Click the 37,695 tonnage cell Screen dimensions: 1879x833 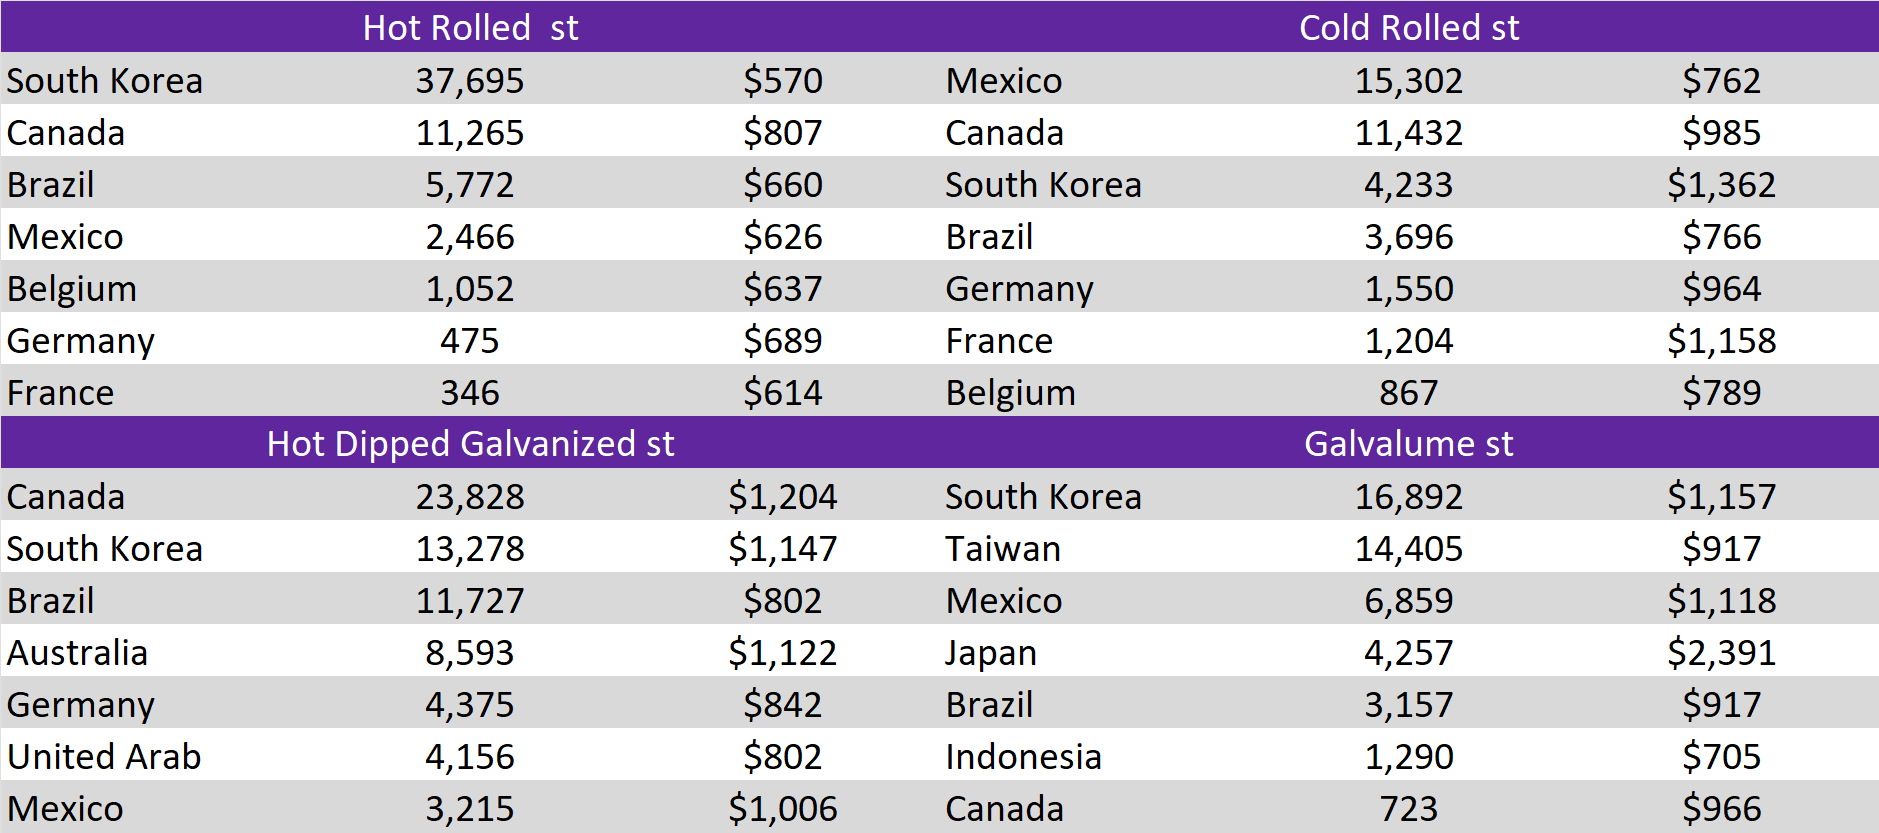point(470,80)
